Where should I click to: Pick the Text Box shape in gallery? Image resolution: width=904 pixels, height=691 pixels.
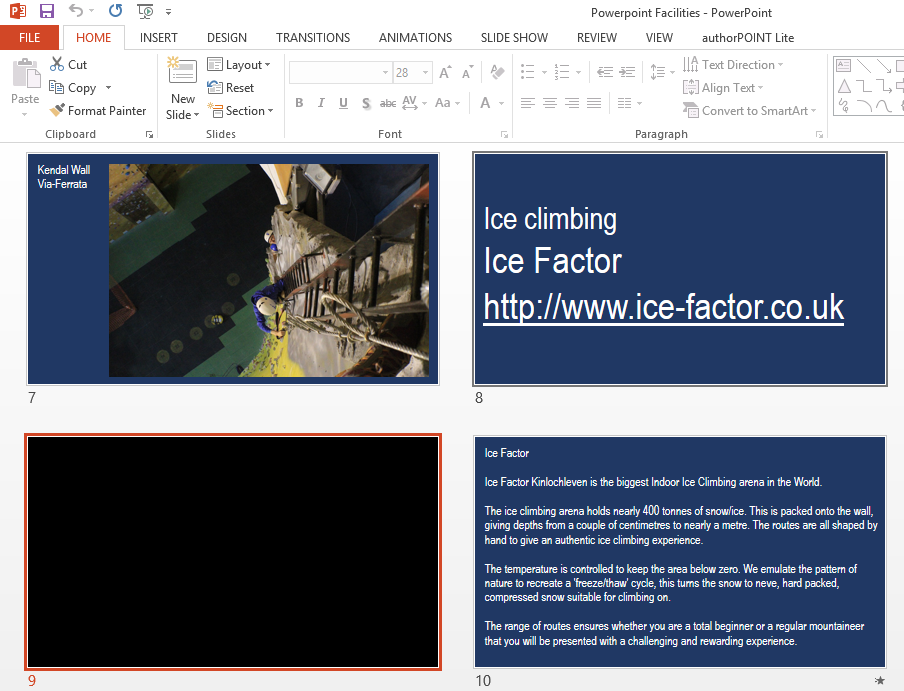point(844,65)
